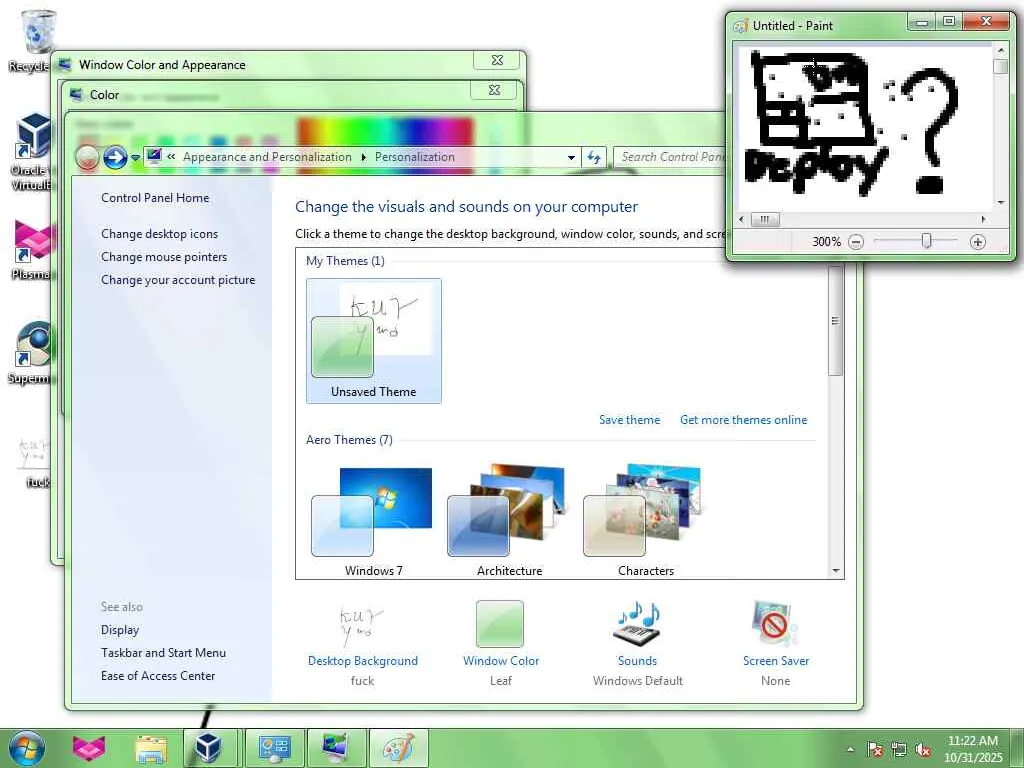
Task: Open Ease of Access Center link
Action: (x=158, y=676)
